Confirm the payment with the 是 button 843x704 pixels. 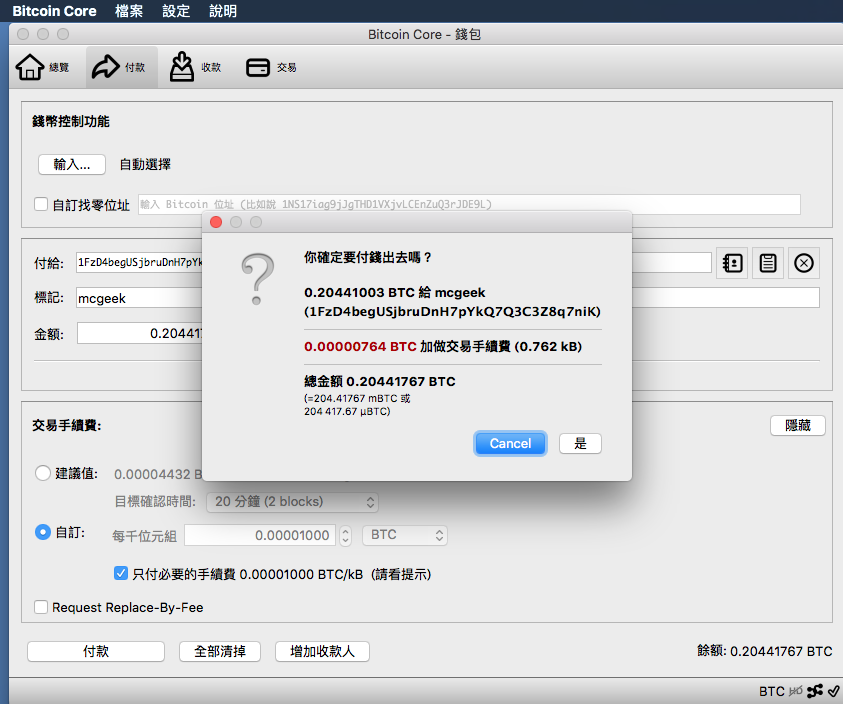coord(580,444)
